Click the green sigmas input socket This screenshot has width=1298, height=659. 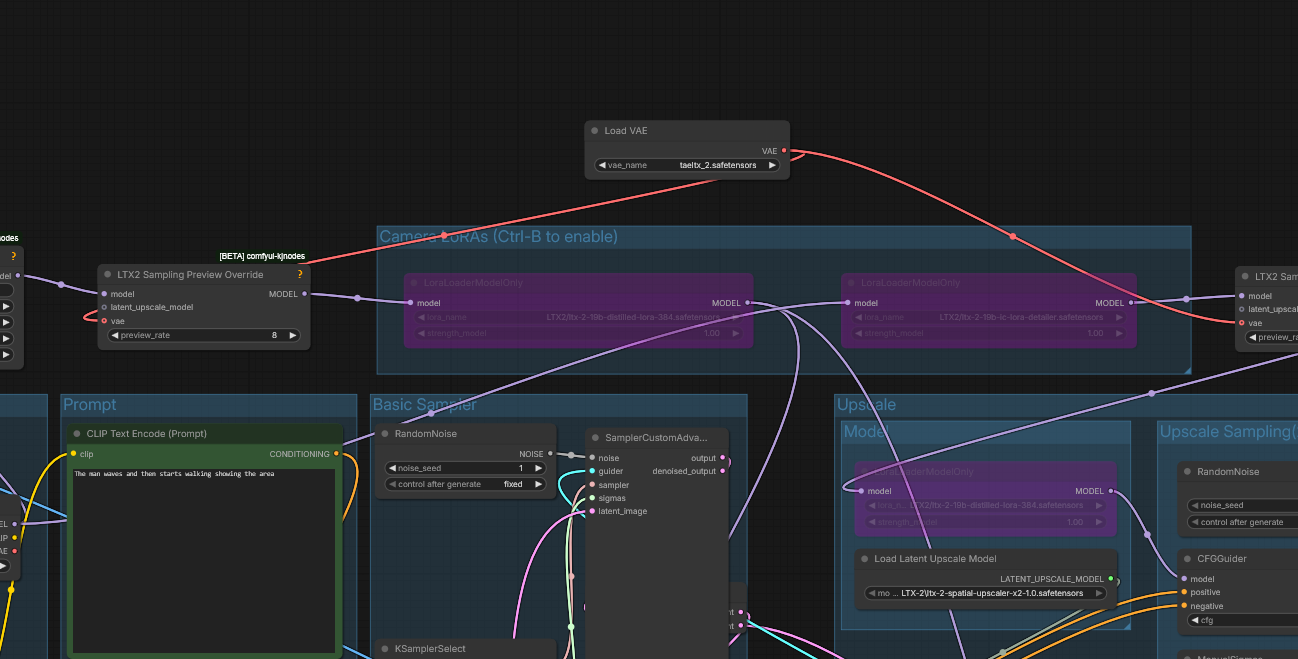tap(592, 498)
